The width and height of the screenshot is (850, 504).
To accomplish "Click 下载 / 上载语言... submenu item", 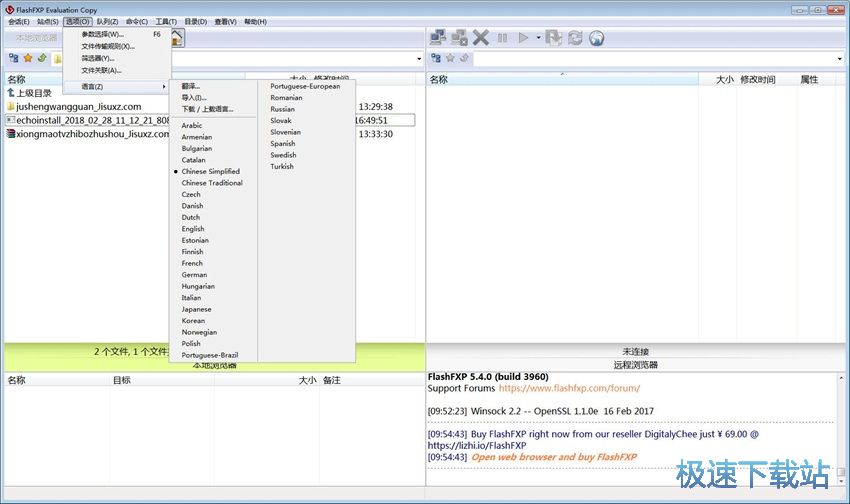I will (207, 109).
